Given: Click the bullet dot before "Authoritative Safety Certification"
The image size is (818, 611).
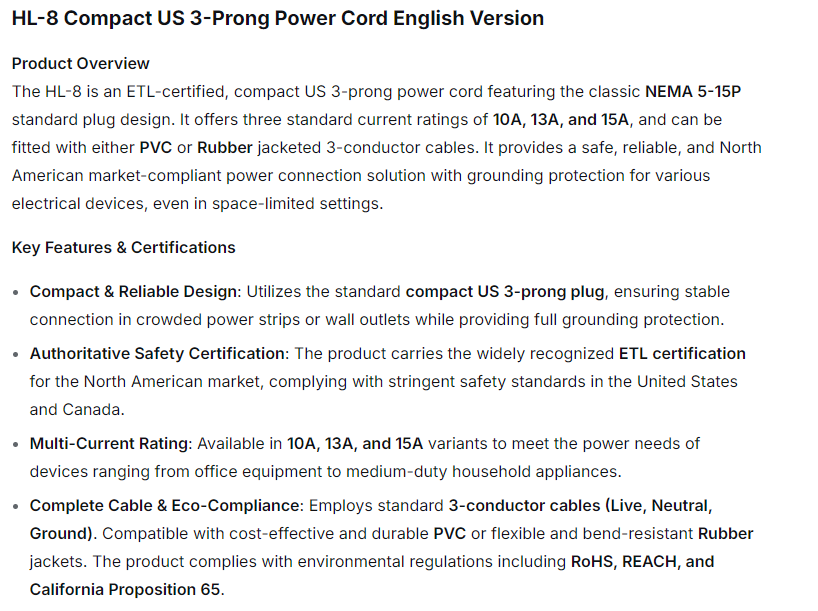Looking at the screenshot, I should tap(14, 354).
